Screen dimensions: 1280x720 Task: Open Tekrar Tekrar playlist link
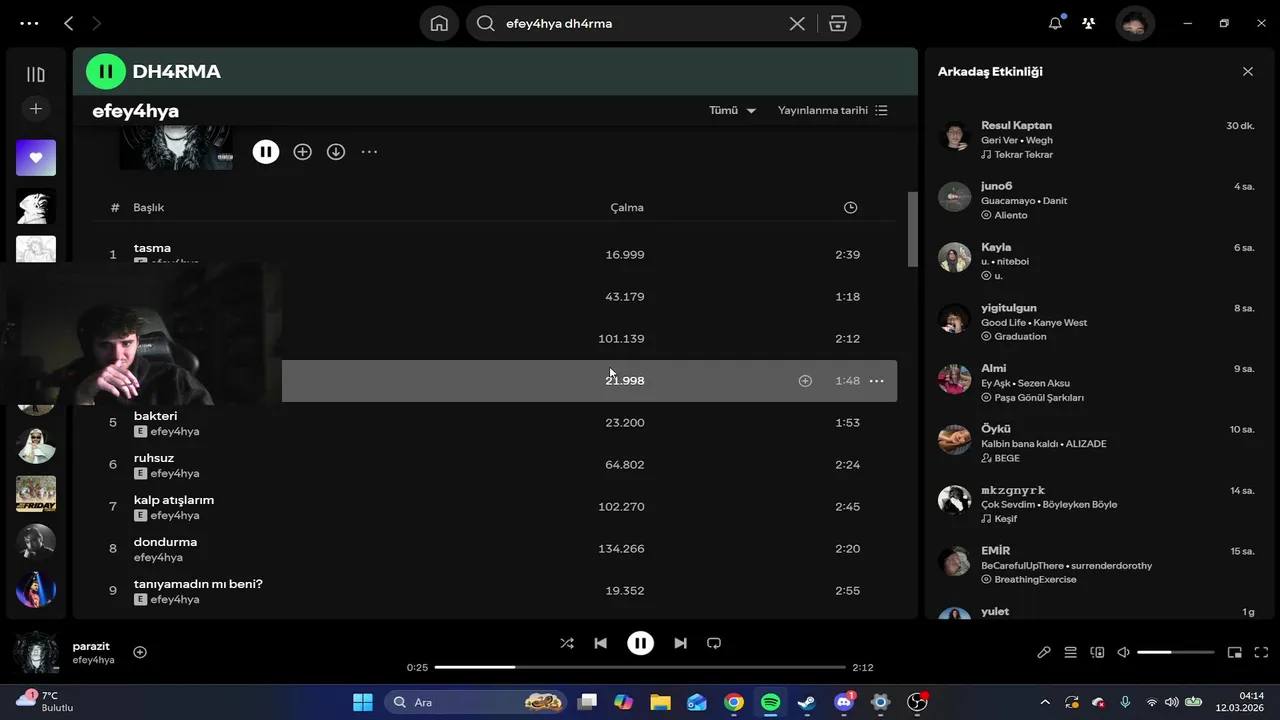pyautogui.click(x=1023, y=155)
